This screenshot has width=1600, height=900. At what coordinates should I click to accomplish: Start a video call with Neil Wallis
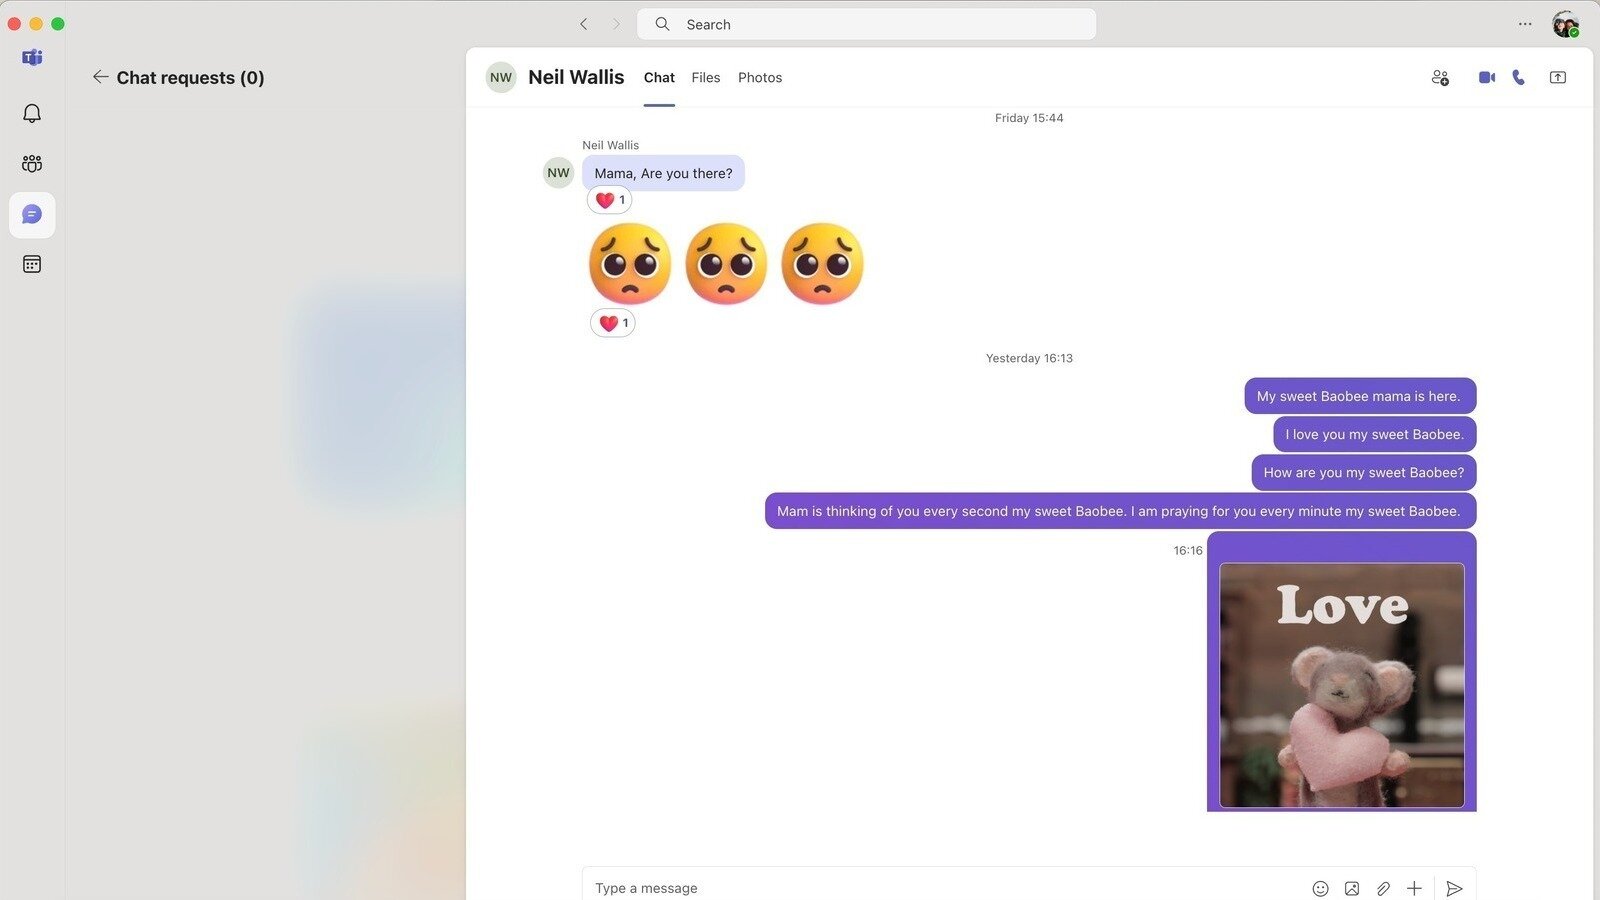coord(1486,77)
